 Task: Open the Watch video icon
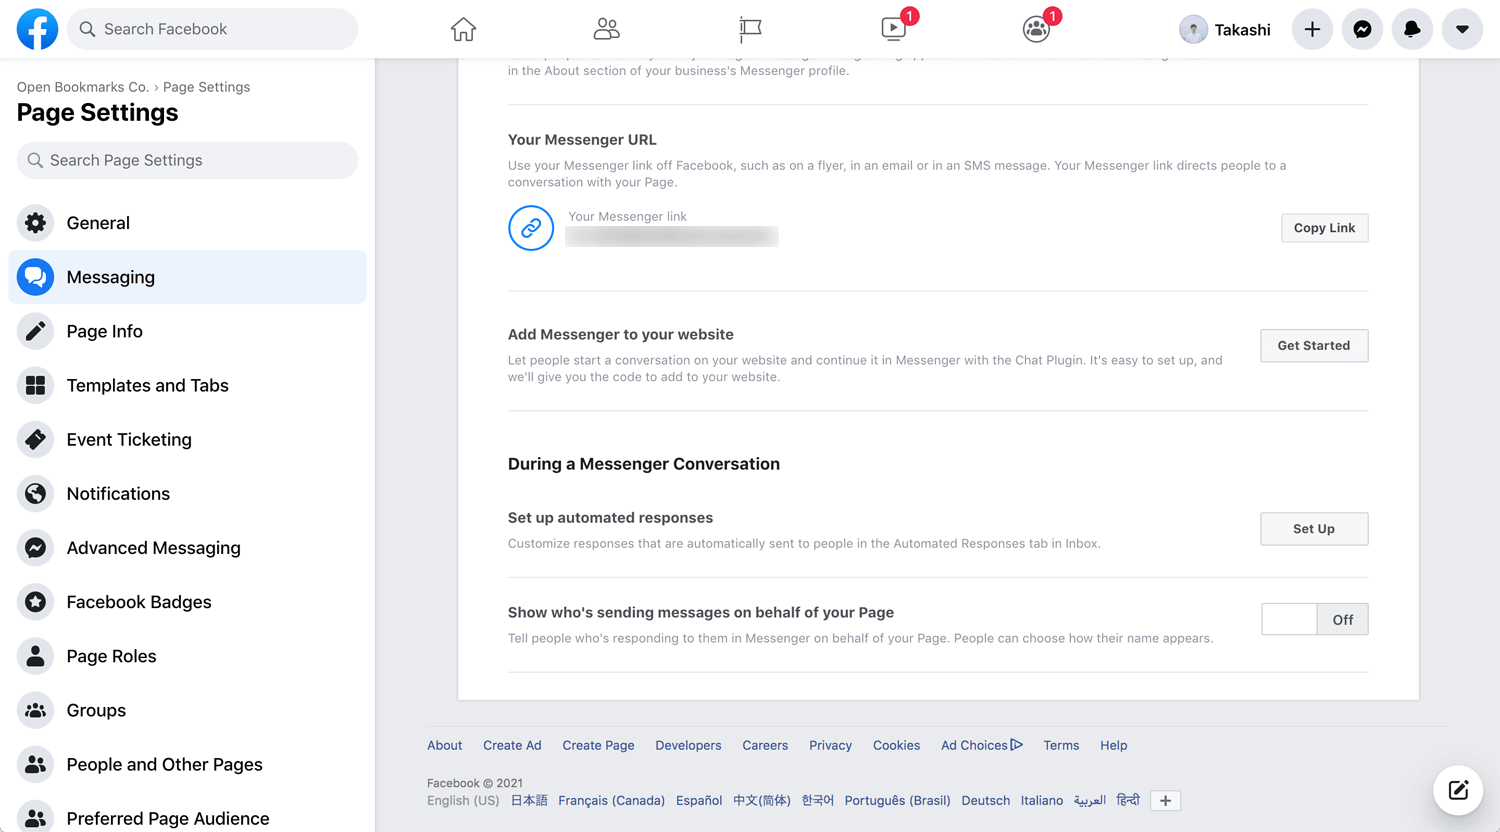894,29
